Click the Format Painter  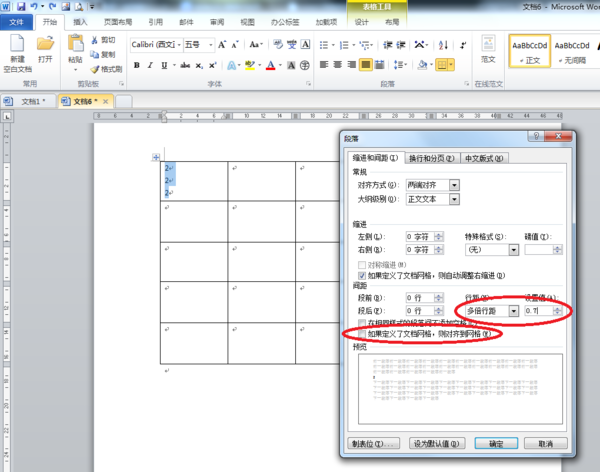click(x=106, y=69)
